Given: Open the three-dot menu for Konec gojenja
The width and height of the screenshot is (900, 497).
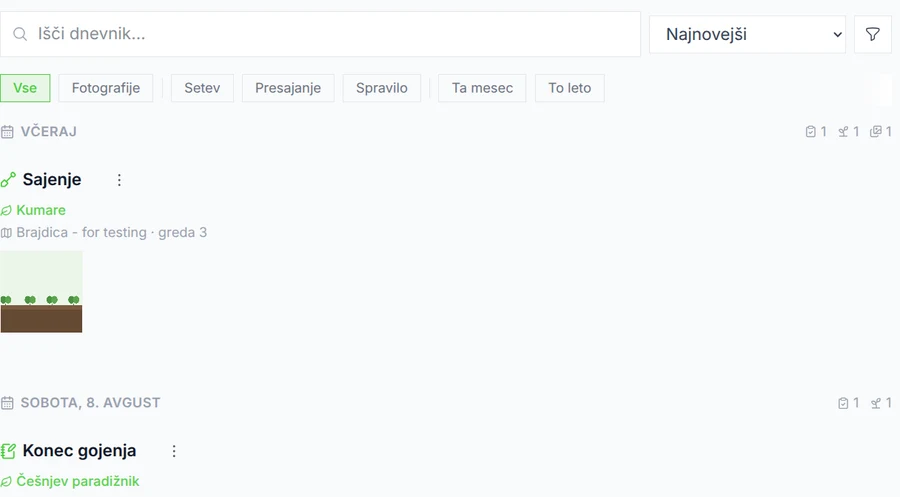Looking at the screenshot, I should pos(174,451).
